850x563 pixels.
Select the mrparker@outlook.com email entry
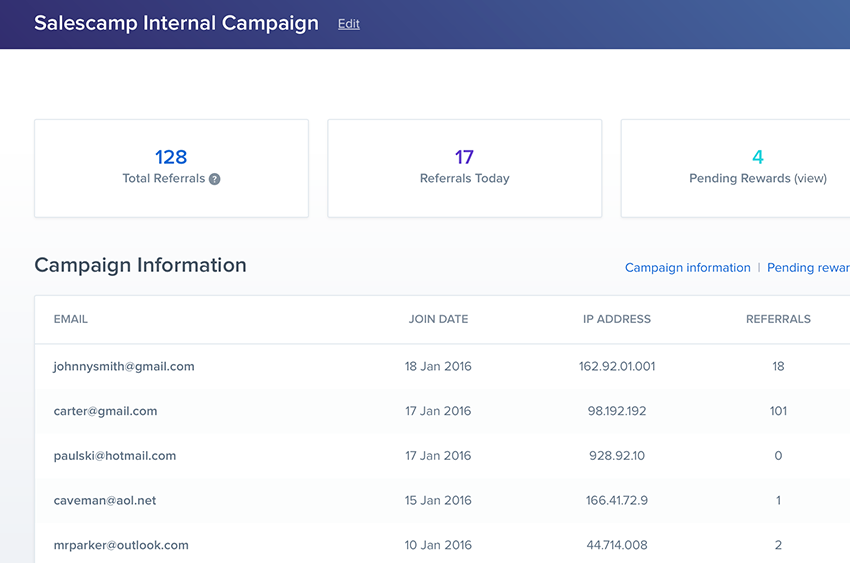[x=121, y=545]
